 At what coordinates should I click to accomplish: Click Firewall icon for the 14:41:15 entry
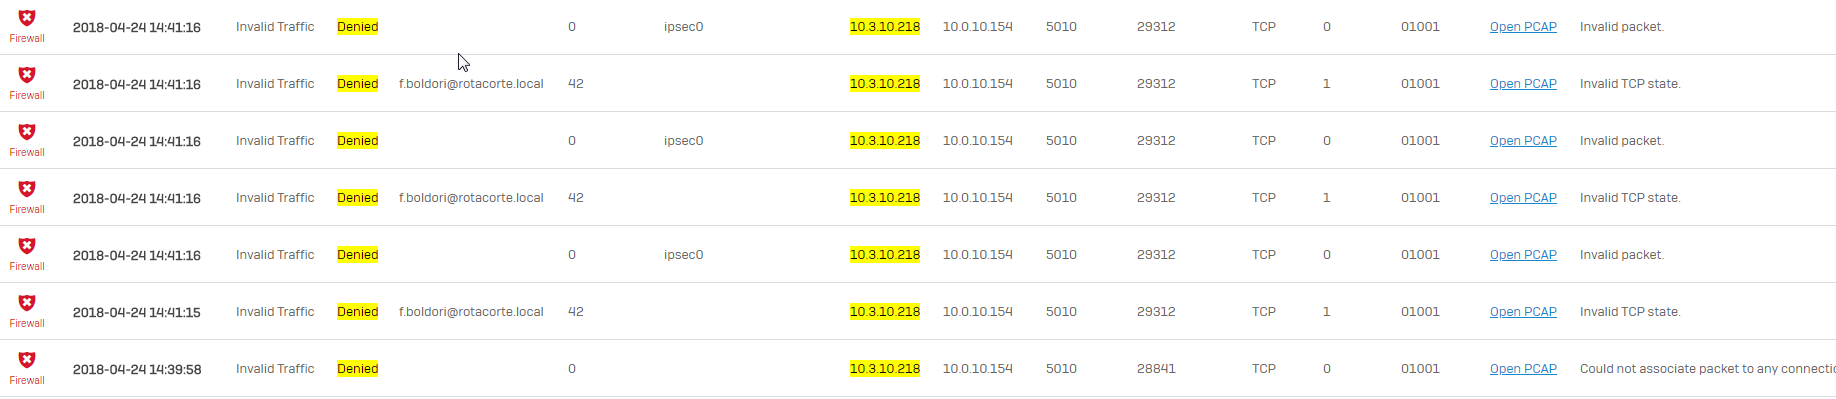(27, 303)
